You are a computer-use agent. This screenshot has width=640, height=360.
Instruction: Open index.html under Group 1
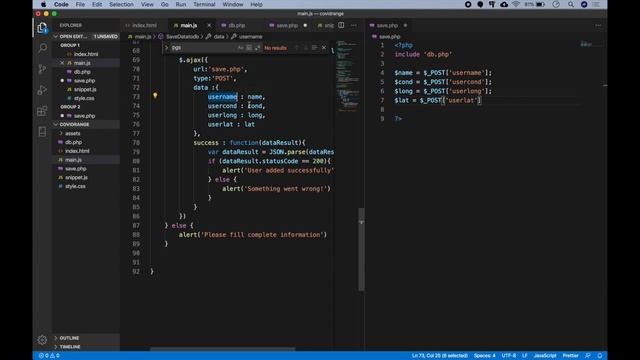[86, 54]
